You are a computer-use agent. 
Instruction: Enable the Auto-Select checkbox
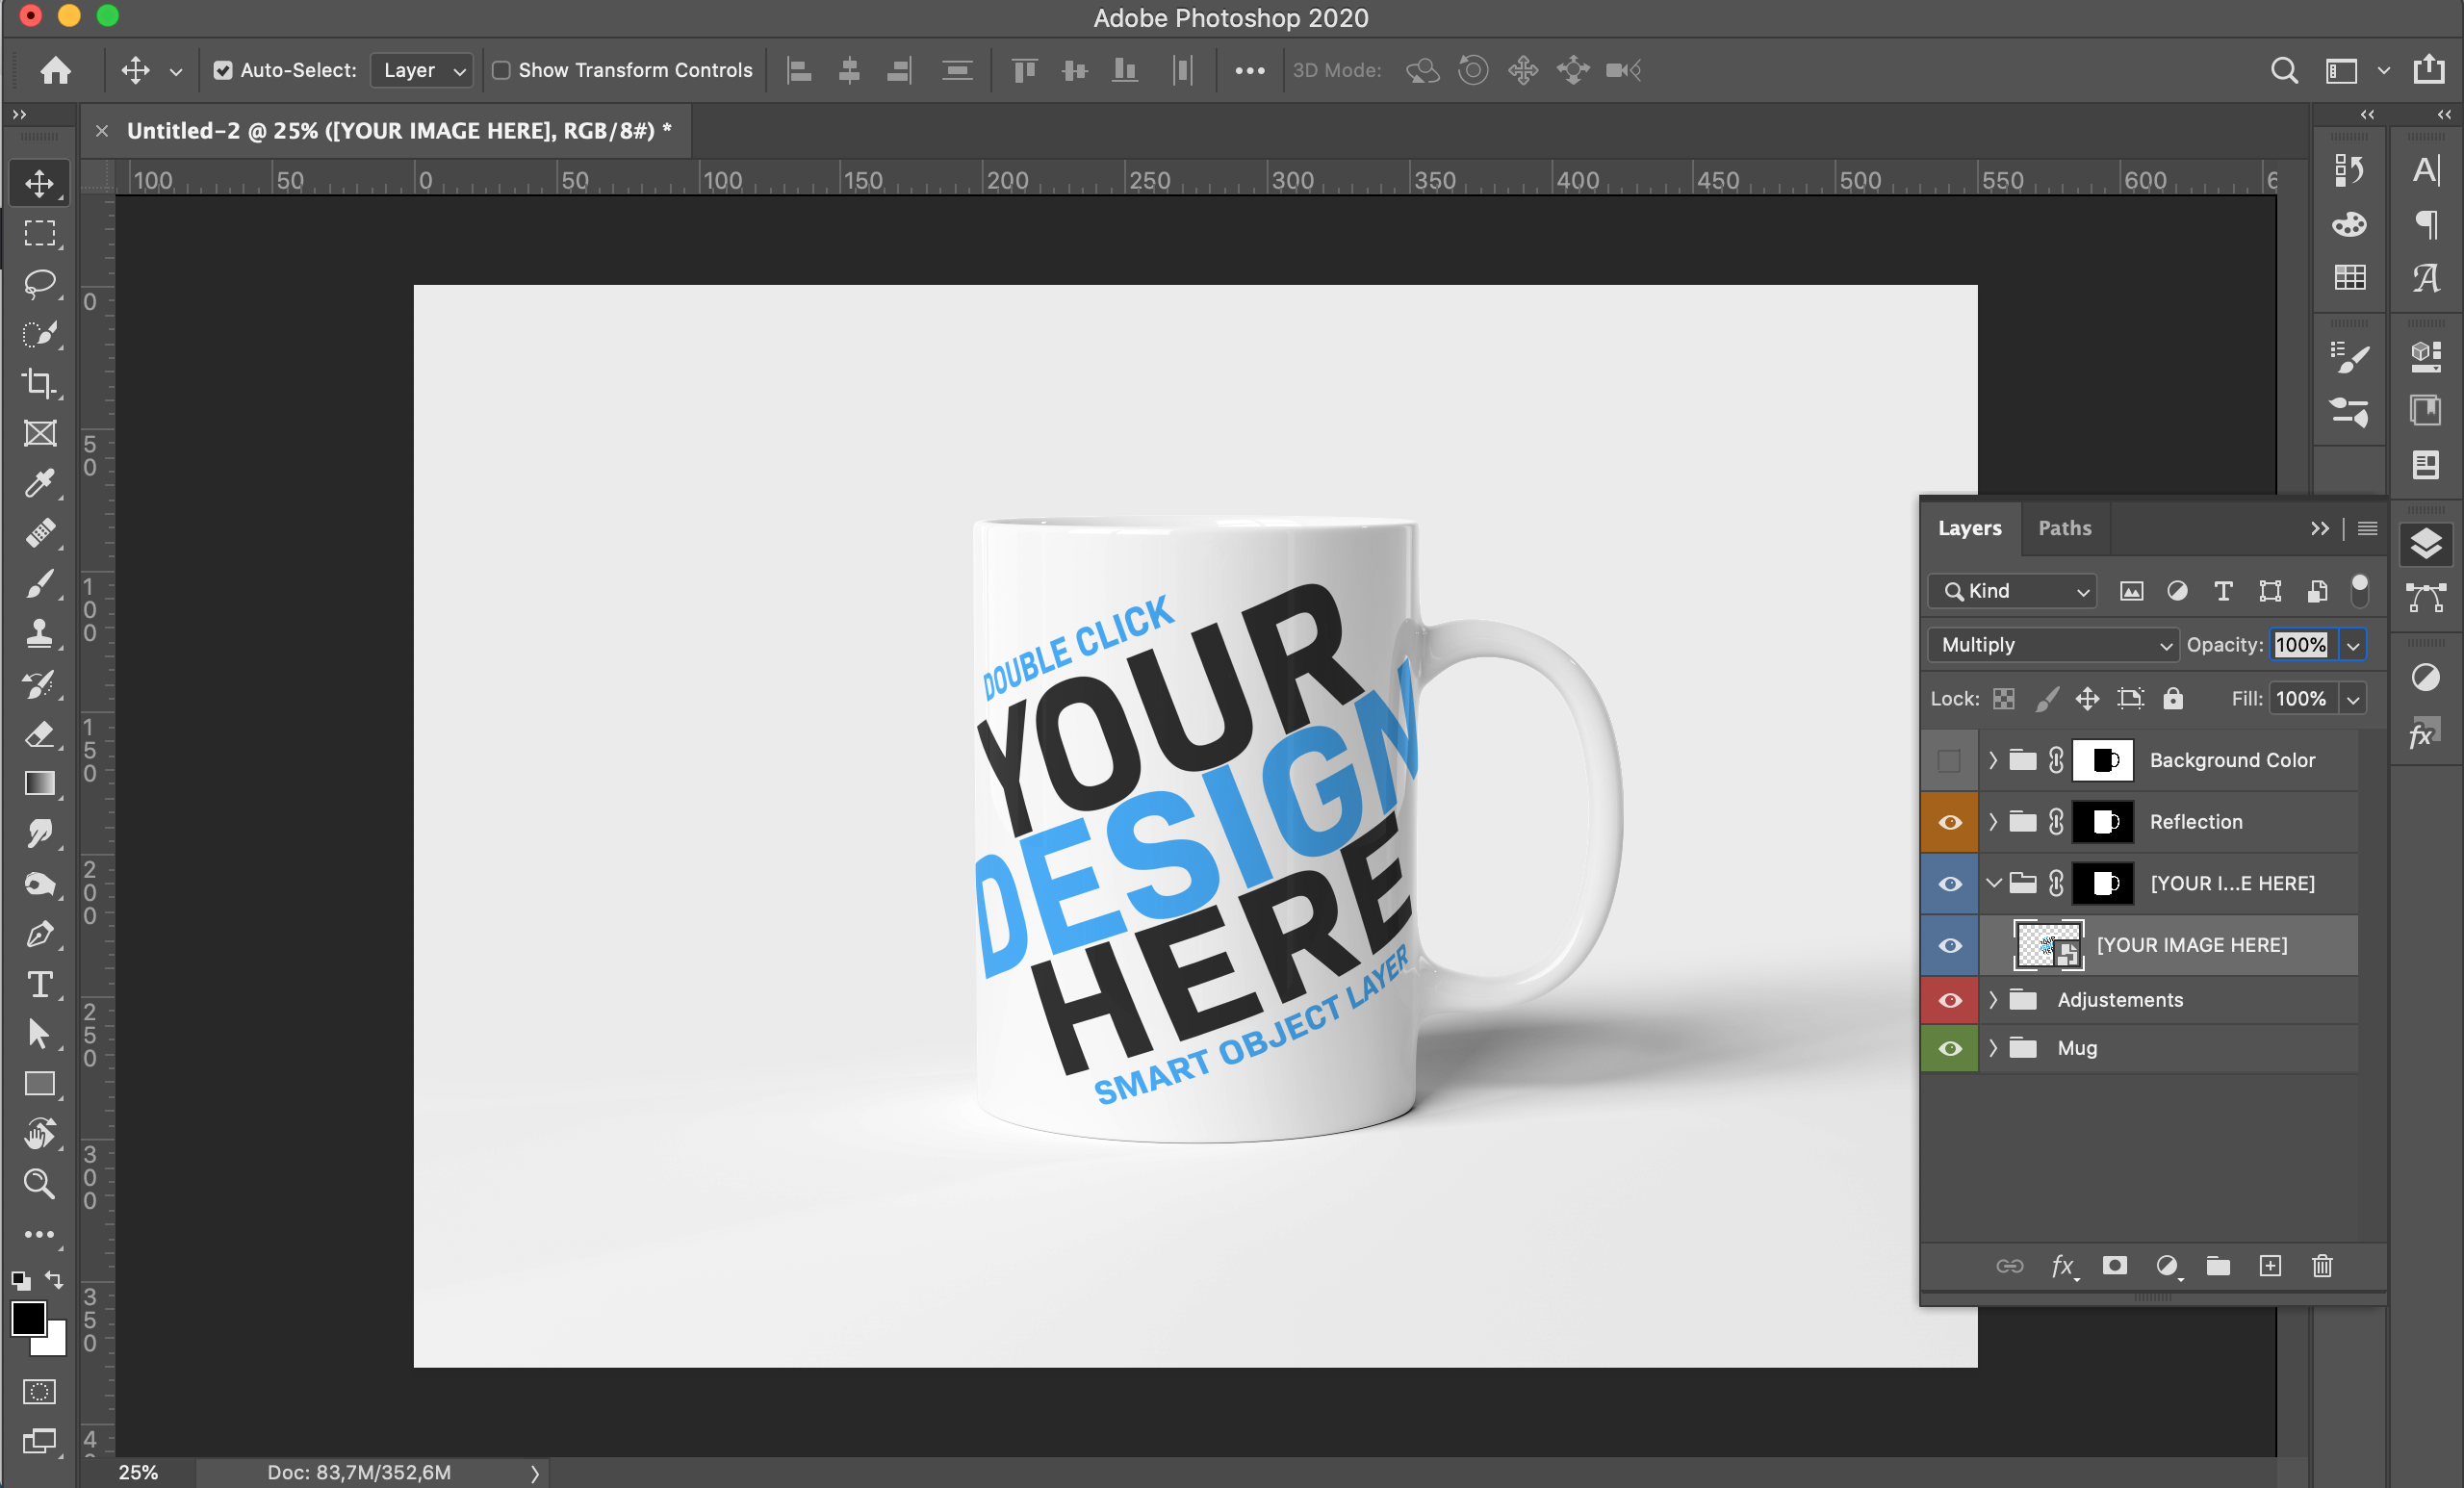click(220, 70)
